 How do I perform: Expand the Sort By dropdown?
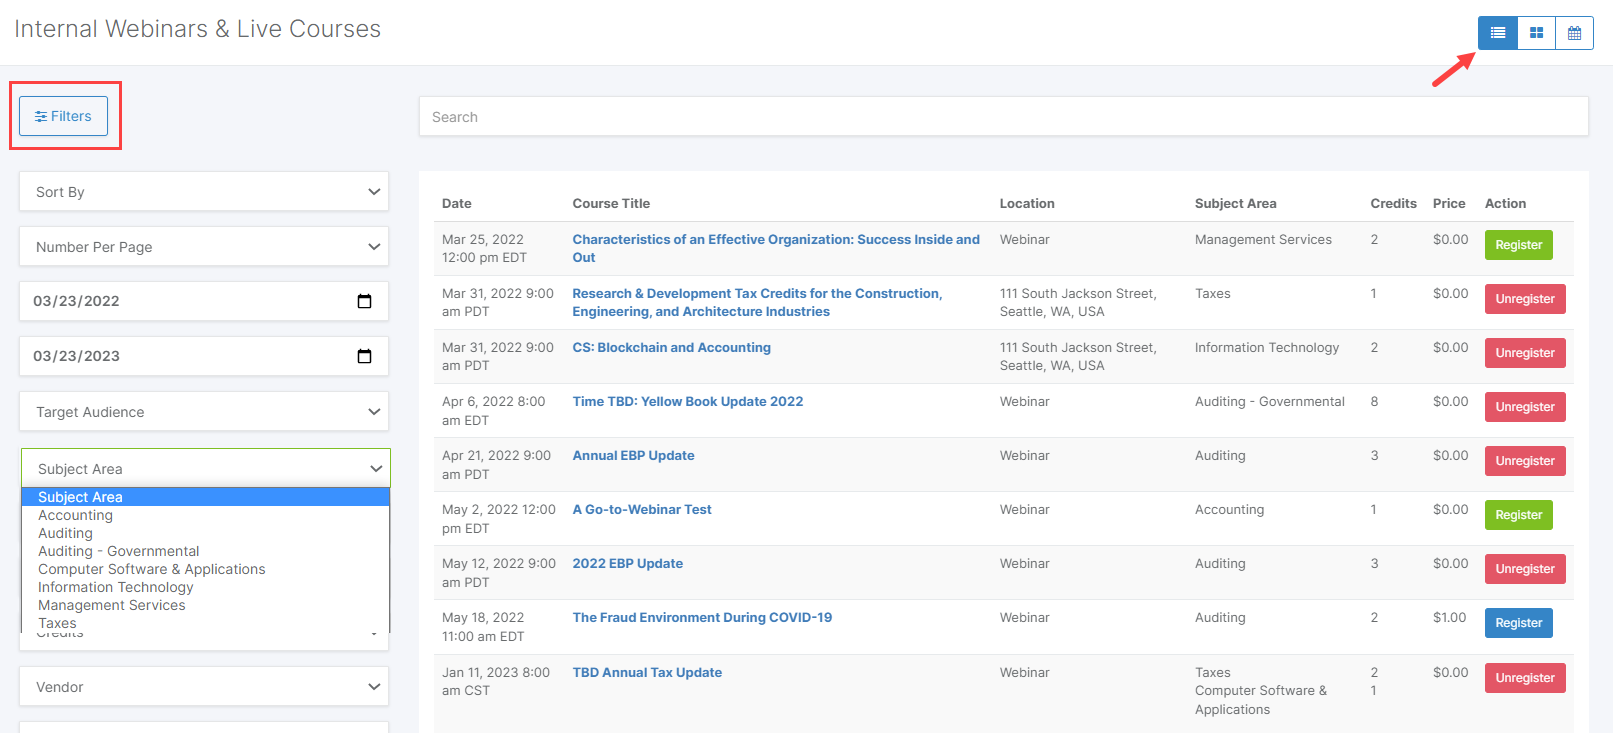[204, 192]
